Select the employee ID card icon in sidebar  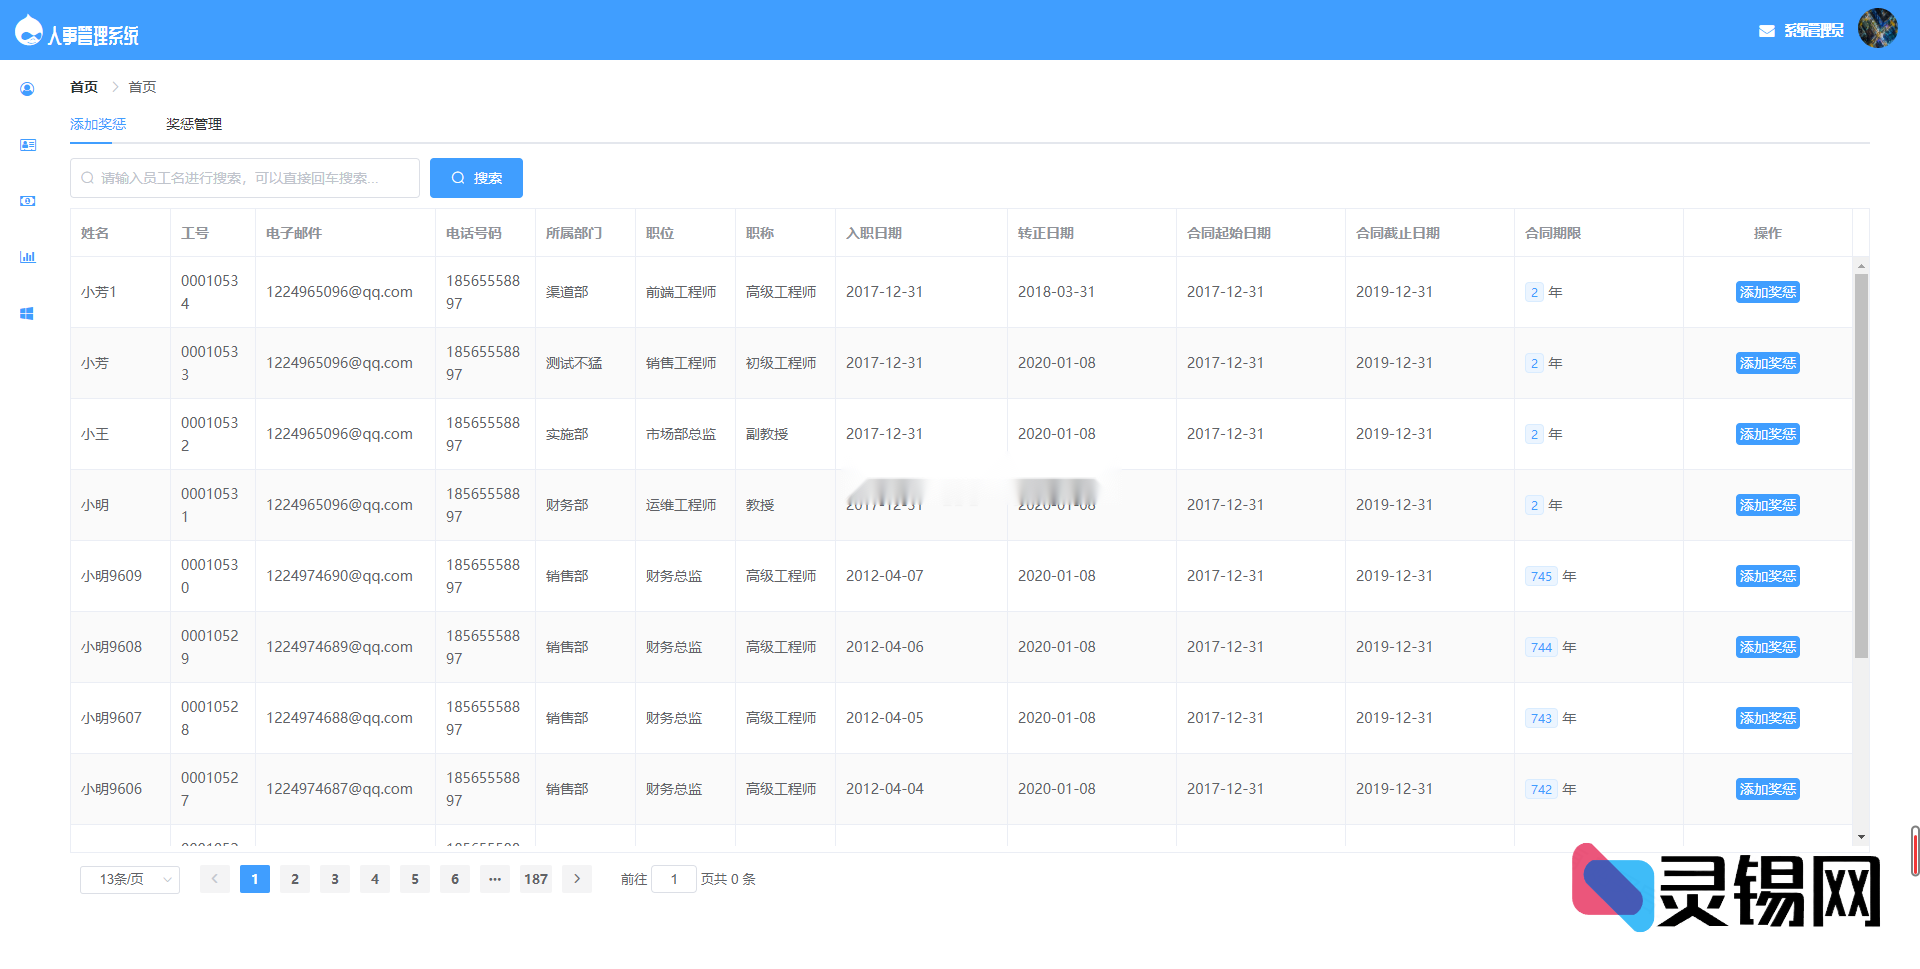[x=27, y=144]
